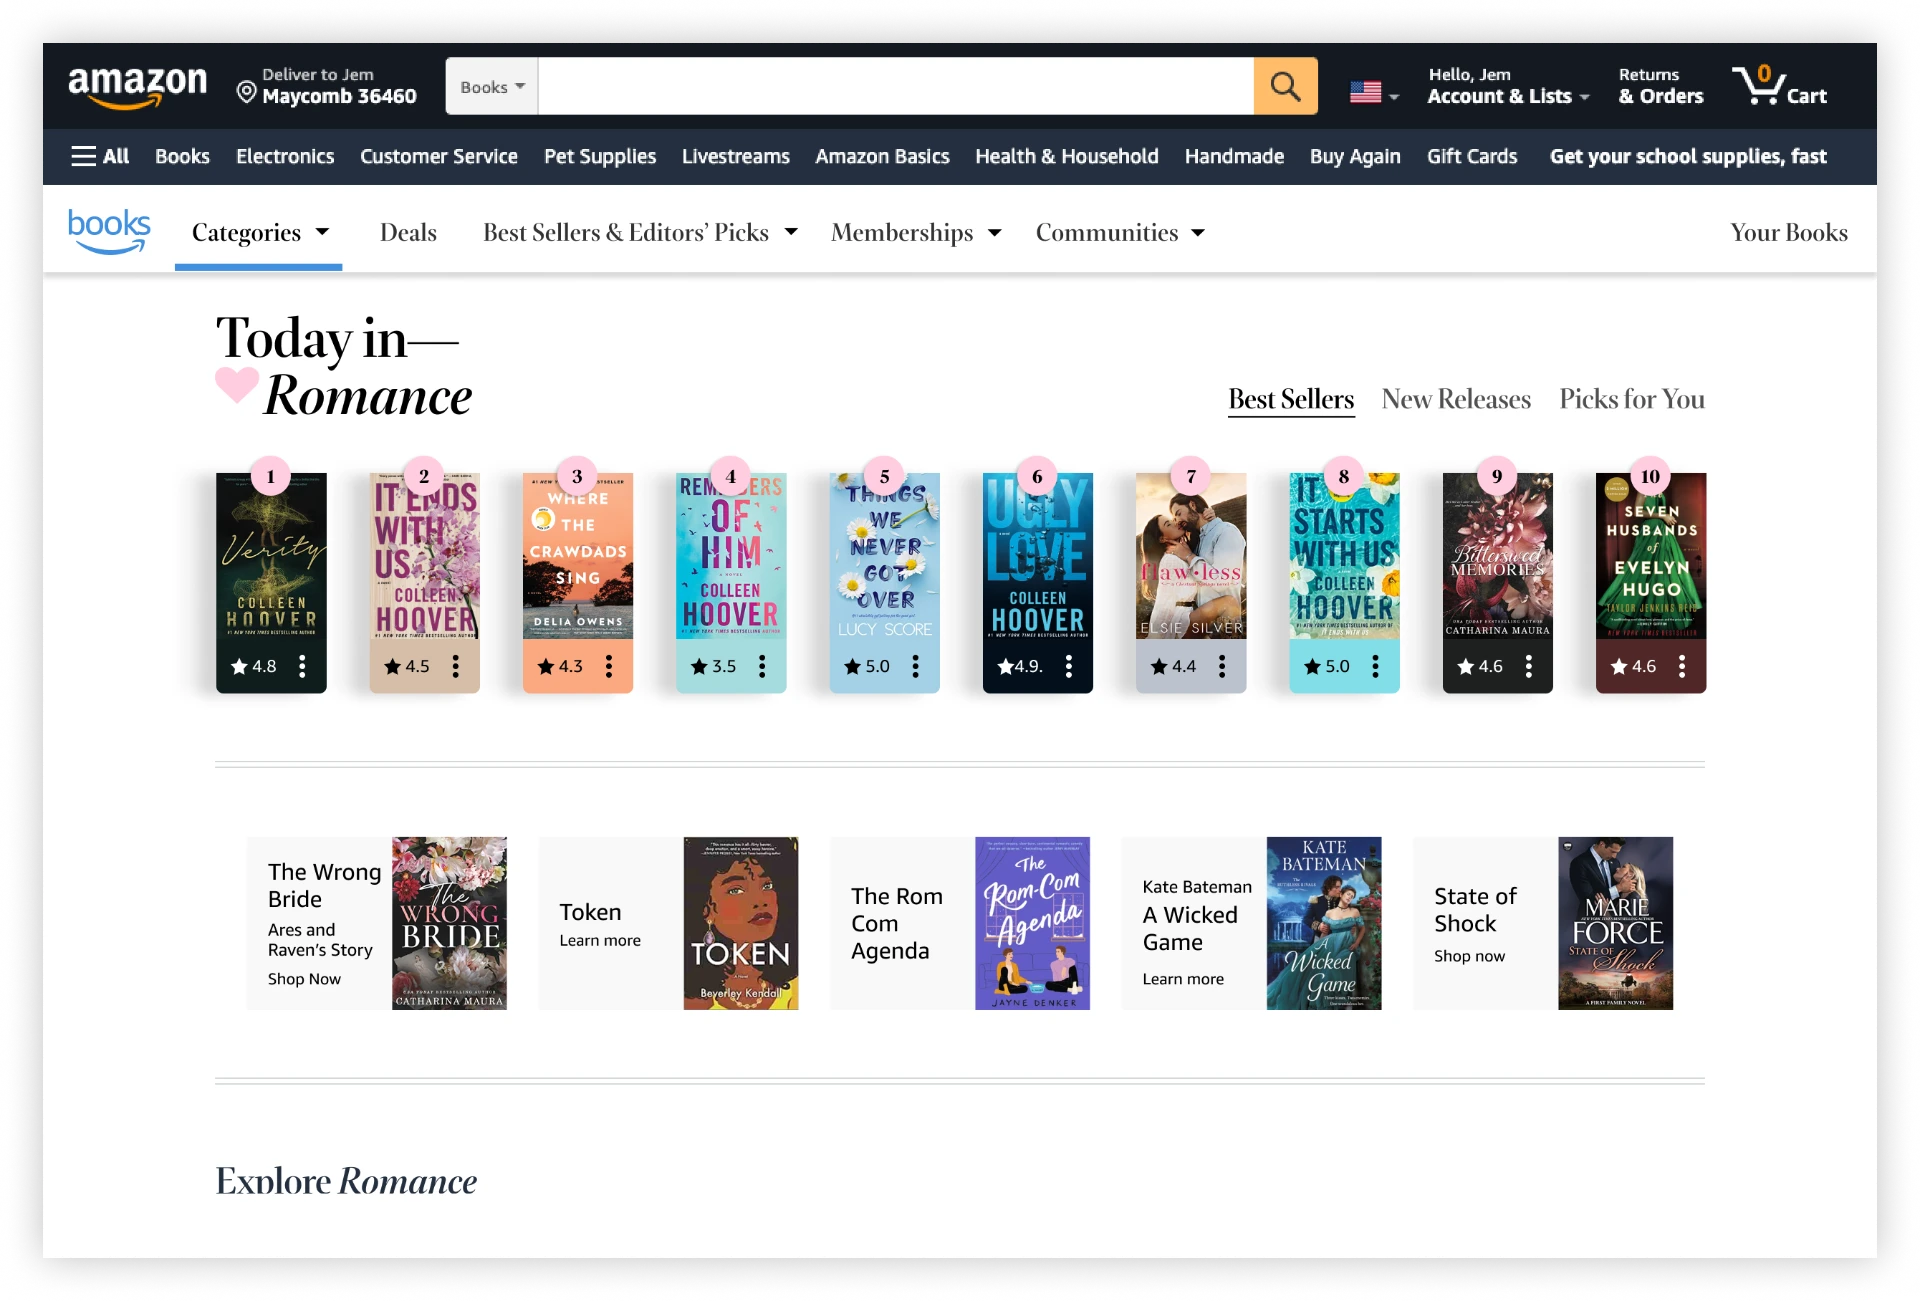Open the shopping cart icon
Image resolution: width=1920 pixels, height=1301 pixels.
pos(1780,86)
